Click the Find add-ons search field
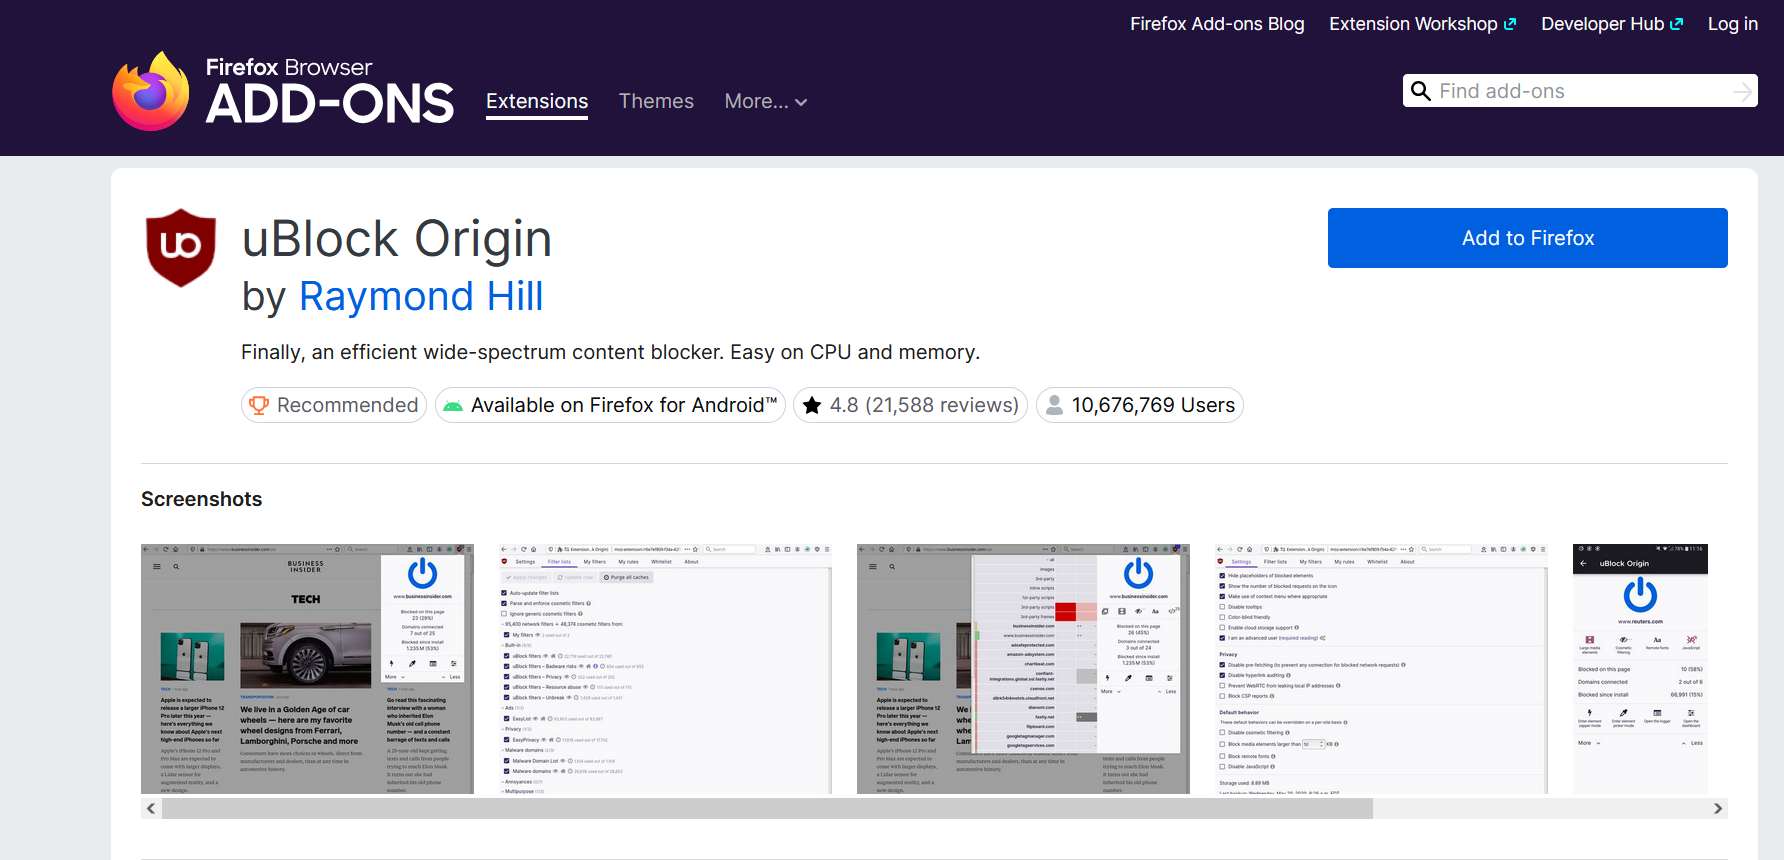Viewport: 1784px width, 860px height. point(1580,91)
